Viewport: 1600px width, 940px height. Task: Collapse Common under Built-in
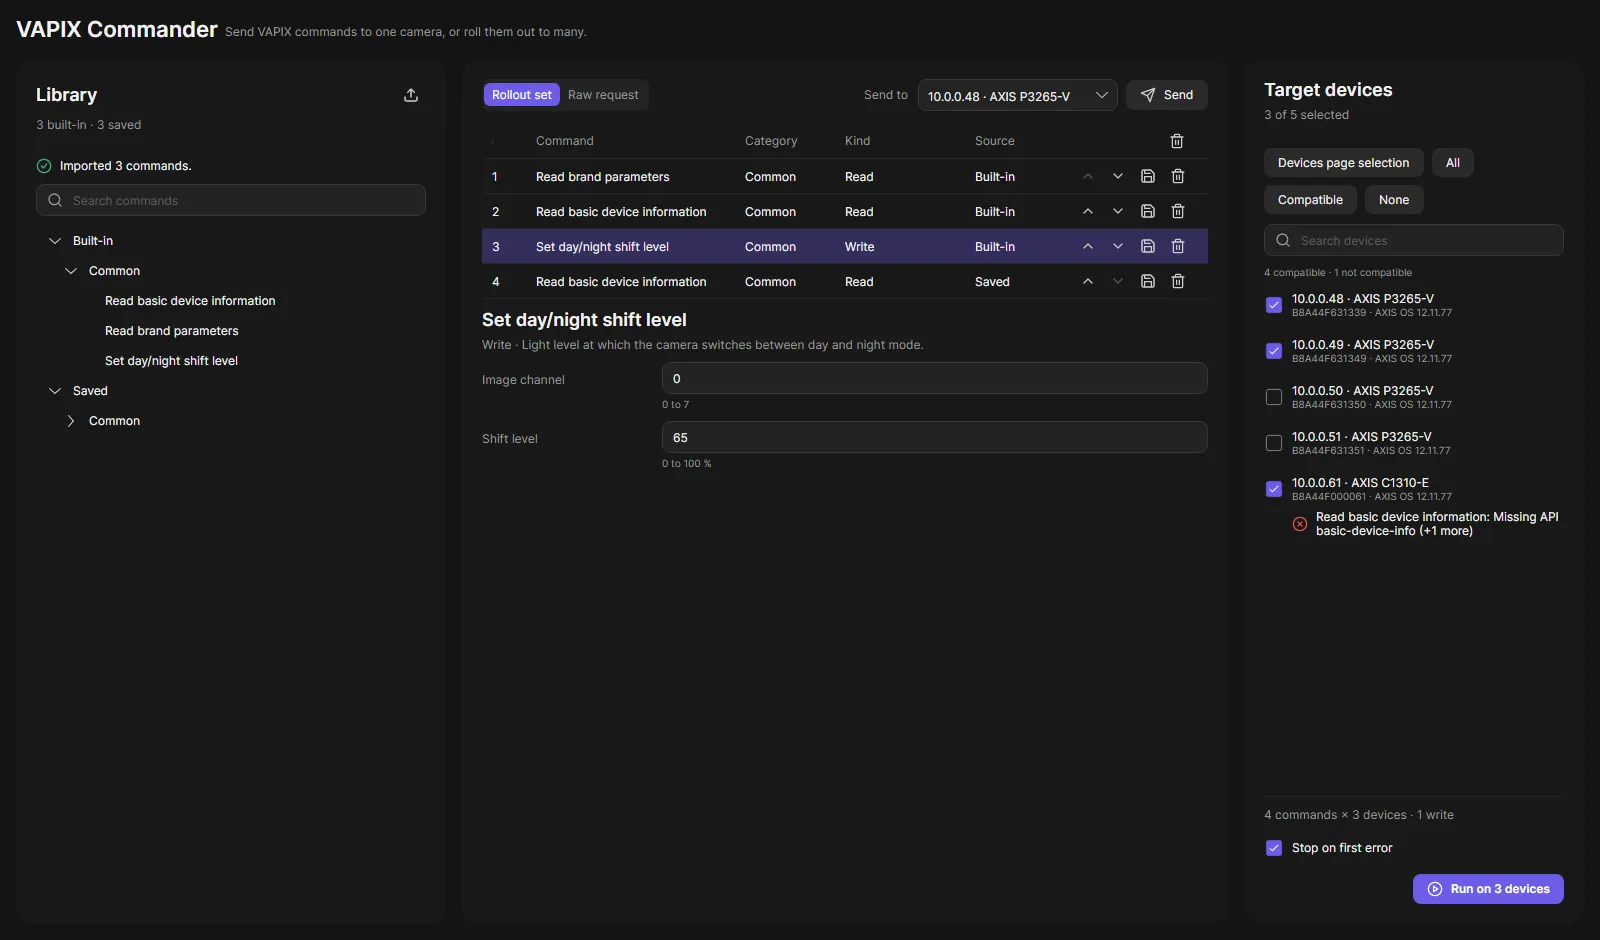[71, 271]
